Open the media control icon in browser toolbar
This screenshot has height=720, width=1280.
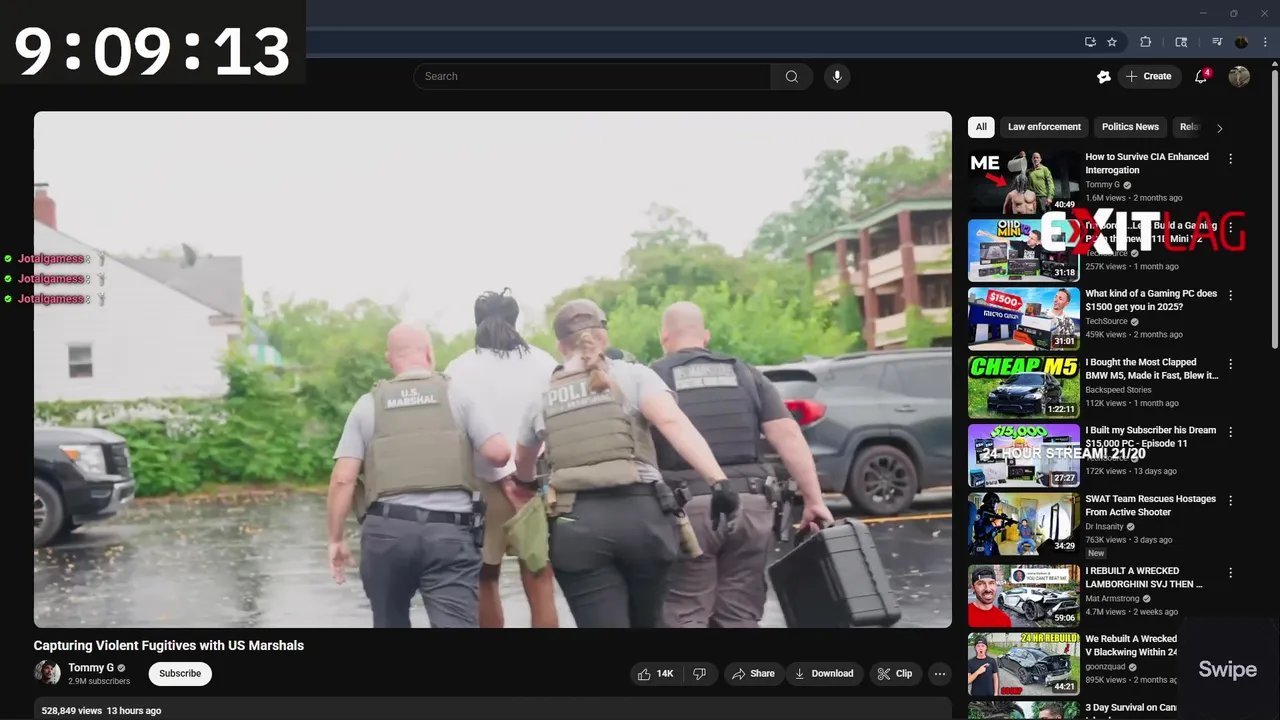point(1217,42)
